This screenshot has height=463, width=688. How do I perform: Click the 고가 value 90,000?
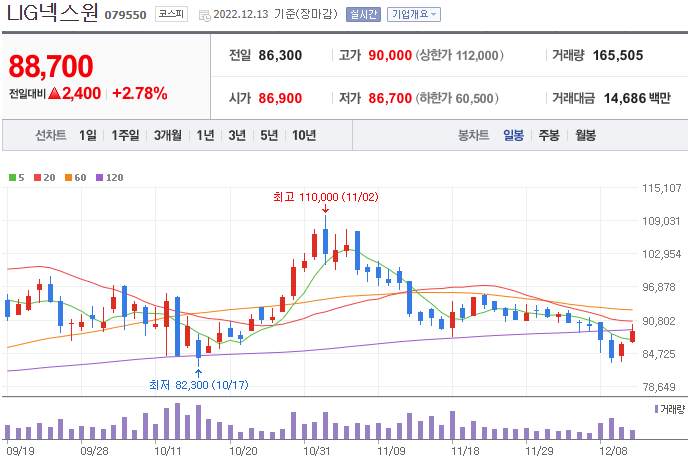pyautogui.click(x=390, y=55)
